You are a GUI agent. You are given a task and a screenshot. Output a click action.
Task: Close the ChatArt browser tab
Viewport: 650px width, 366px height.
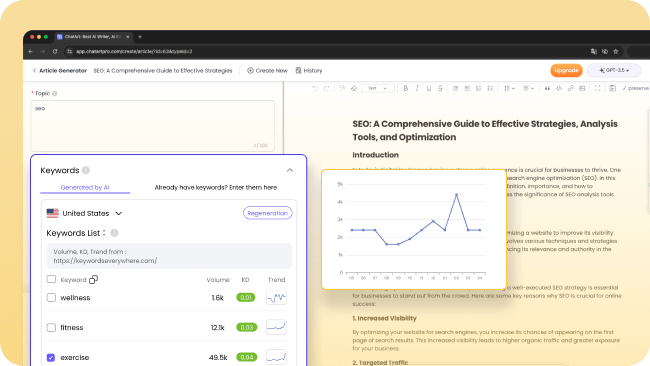click(128, 37)
